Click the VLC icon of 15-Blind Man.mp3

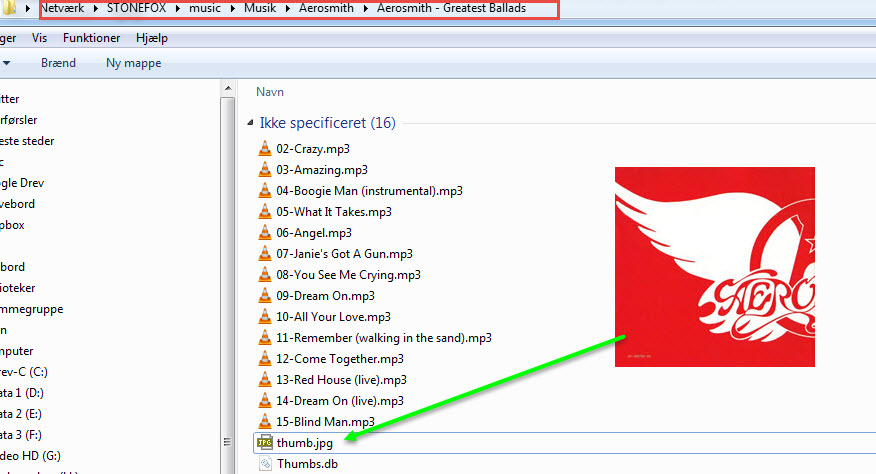[x=265, y=421]
